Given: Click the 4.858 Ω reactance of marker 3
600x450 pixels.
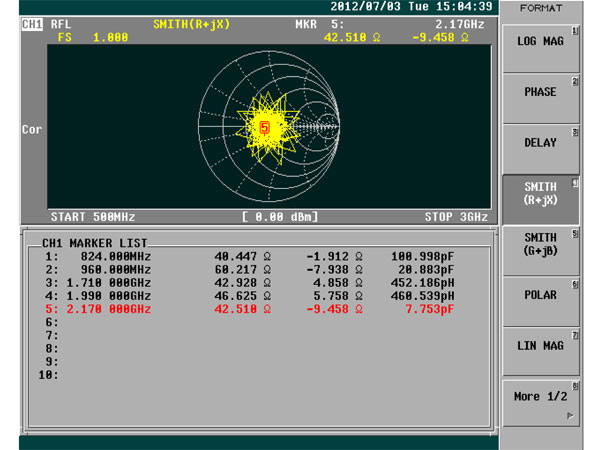Looking at the screenshot, I should point(338,283).
